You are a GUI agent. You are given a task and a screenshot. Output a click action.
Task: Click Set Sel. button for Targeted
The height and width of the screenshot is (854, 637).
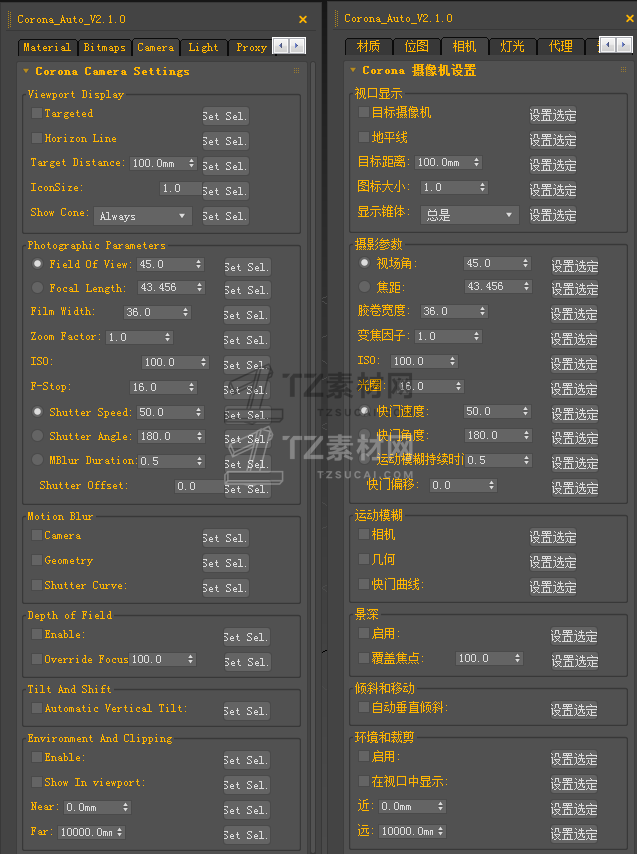click(225, 116)
